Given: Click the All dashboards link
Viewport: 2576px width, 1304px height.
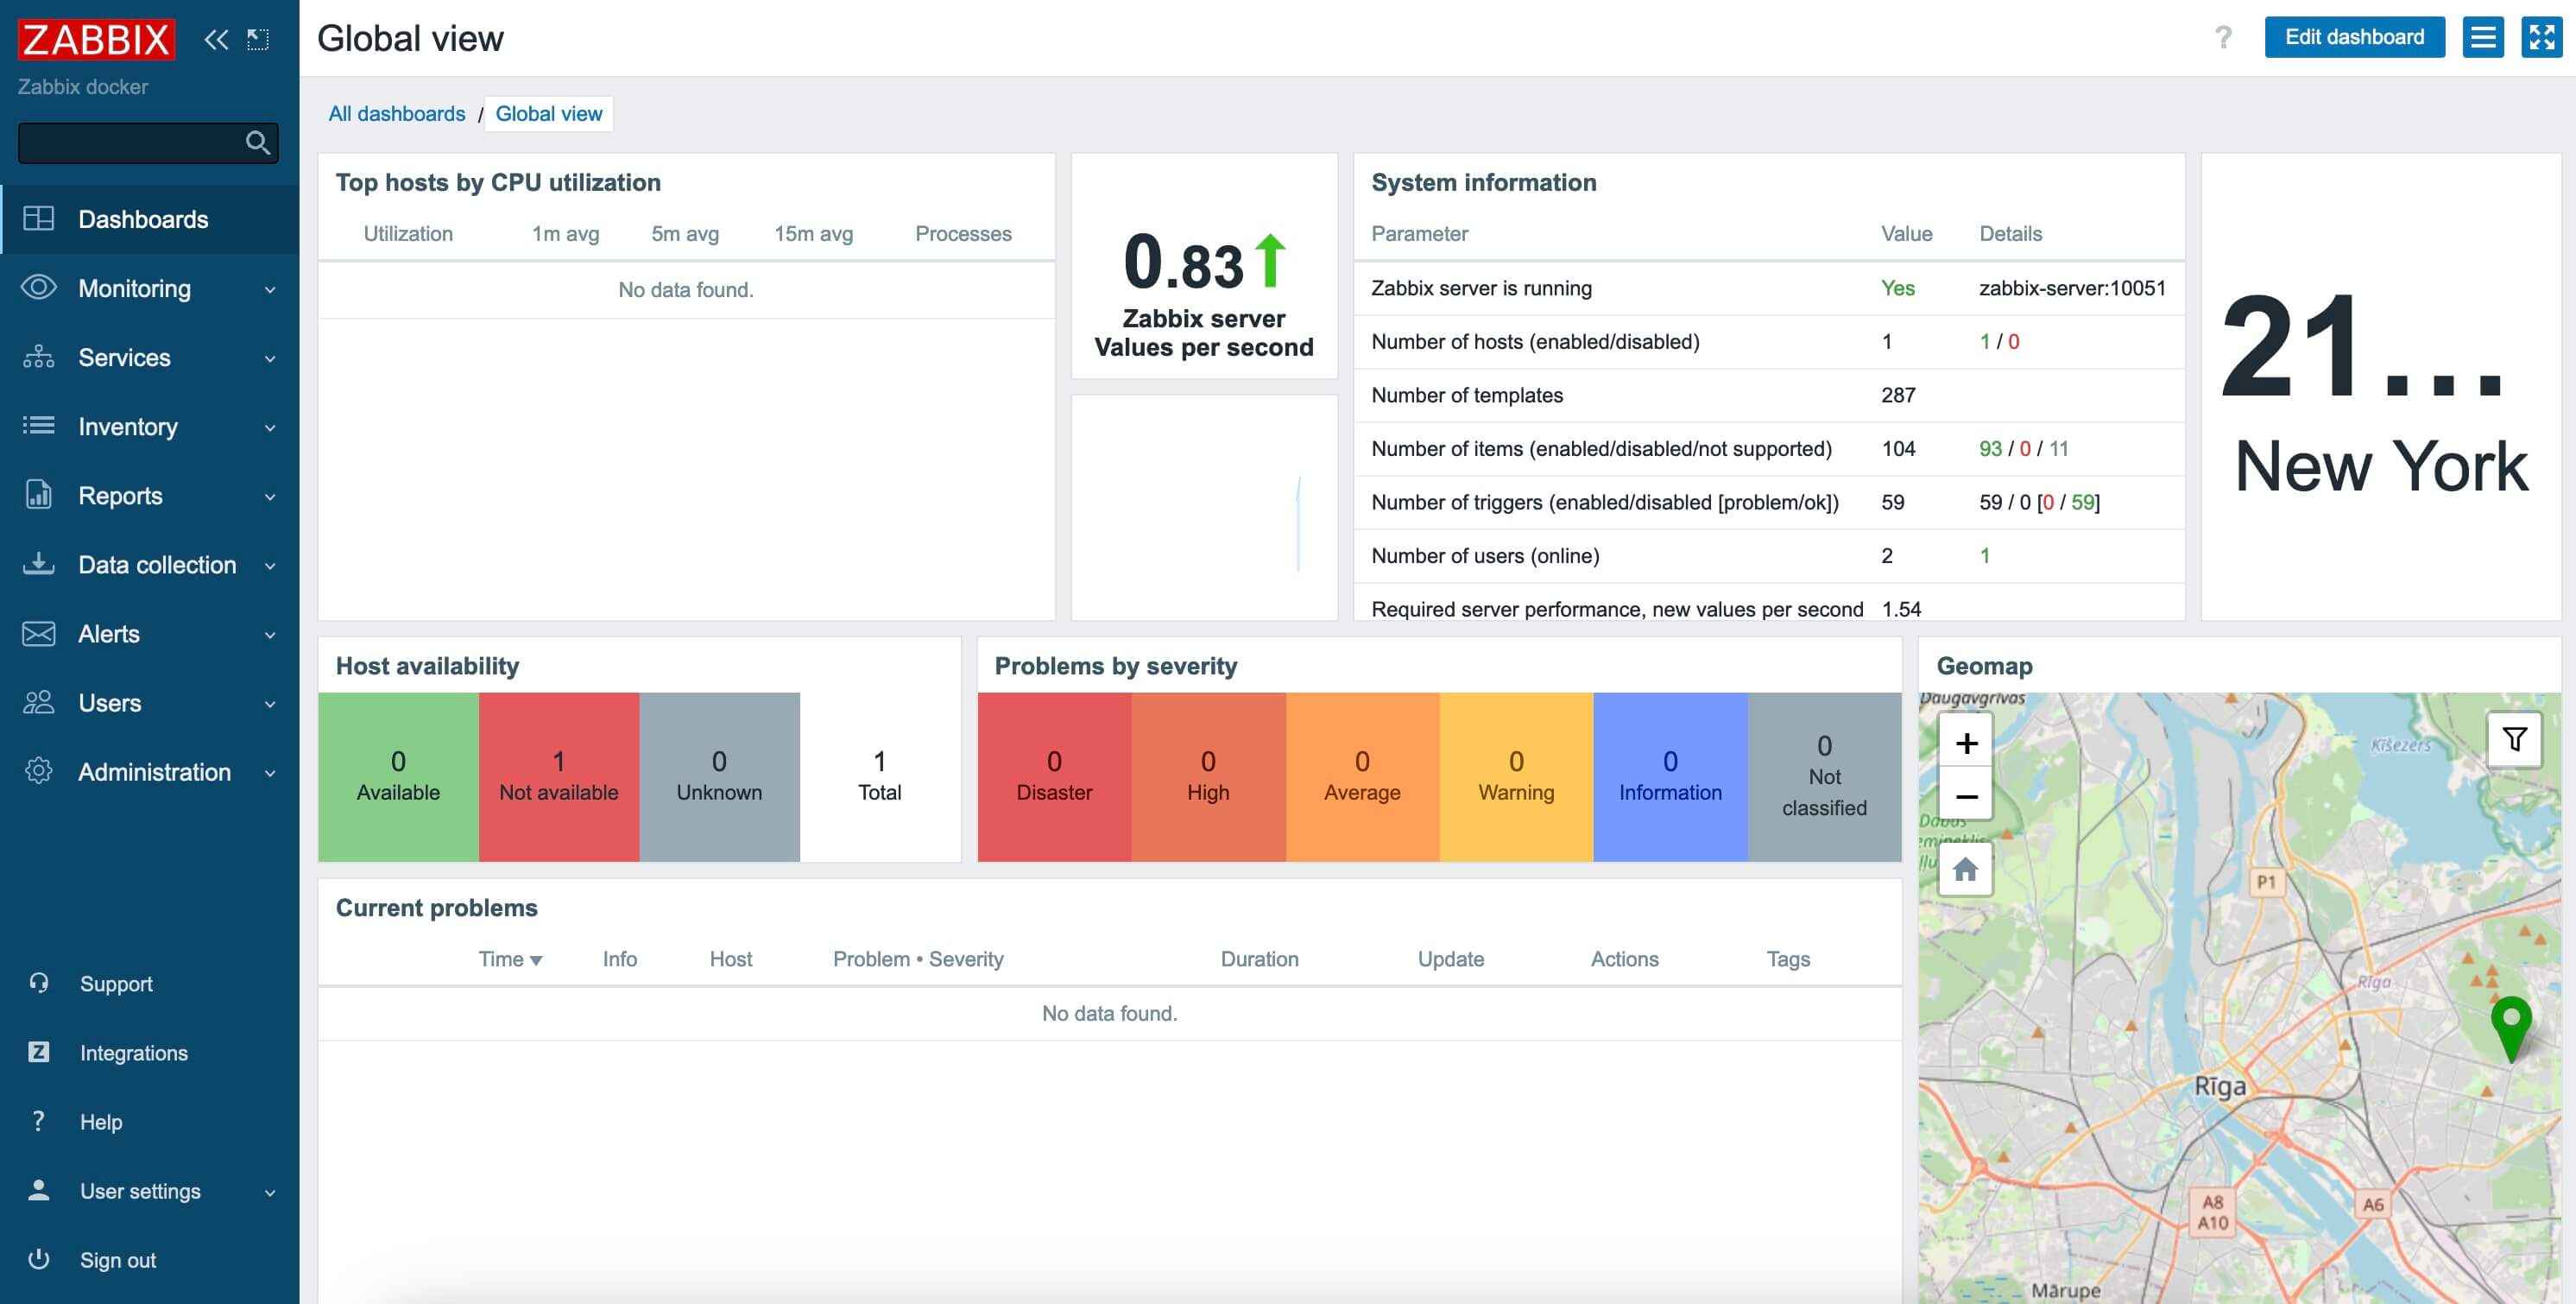Looking at the screenshot, I should [x=395, y=113].
